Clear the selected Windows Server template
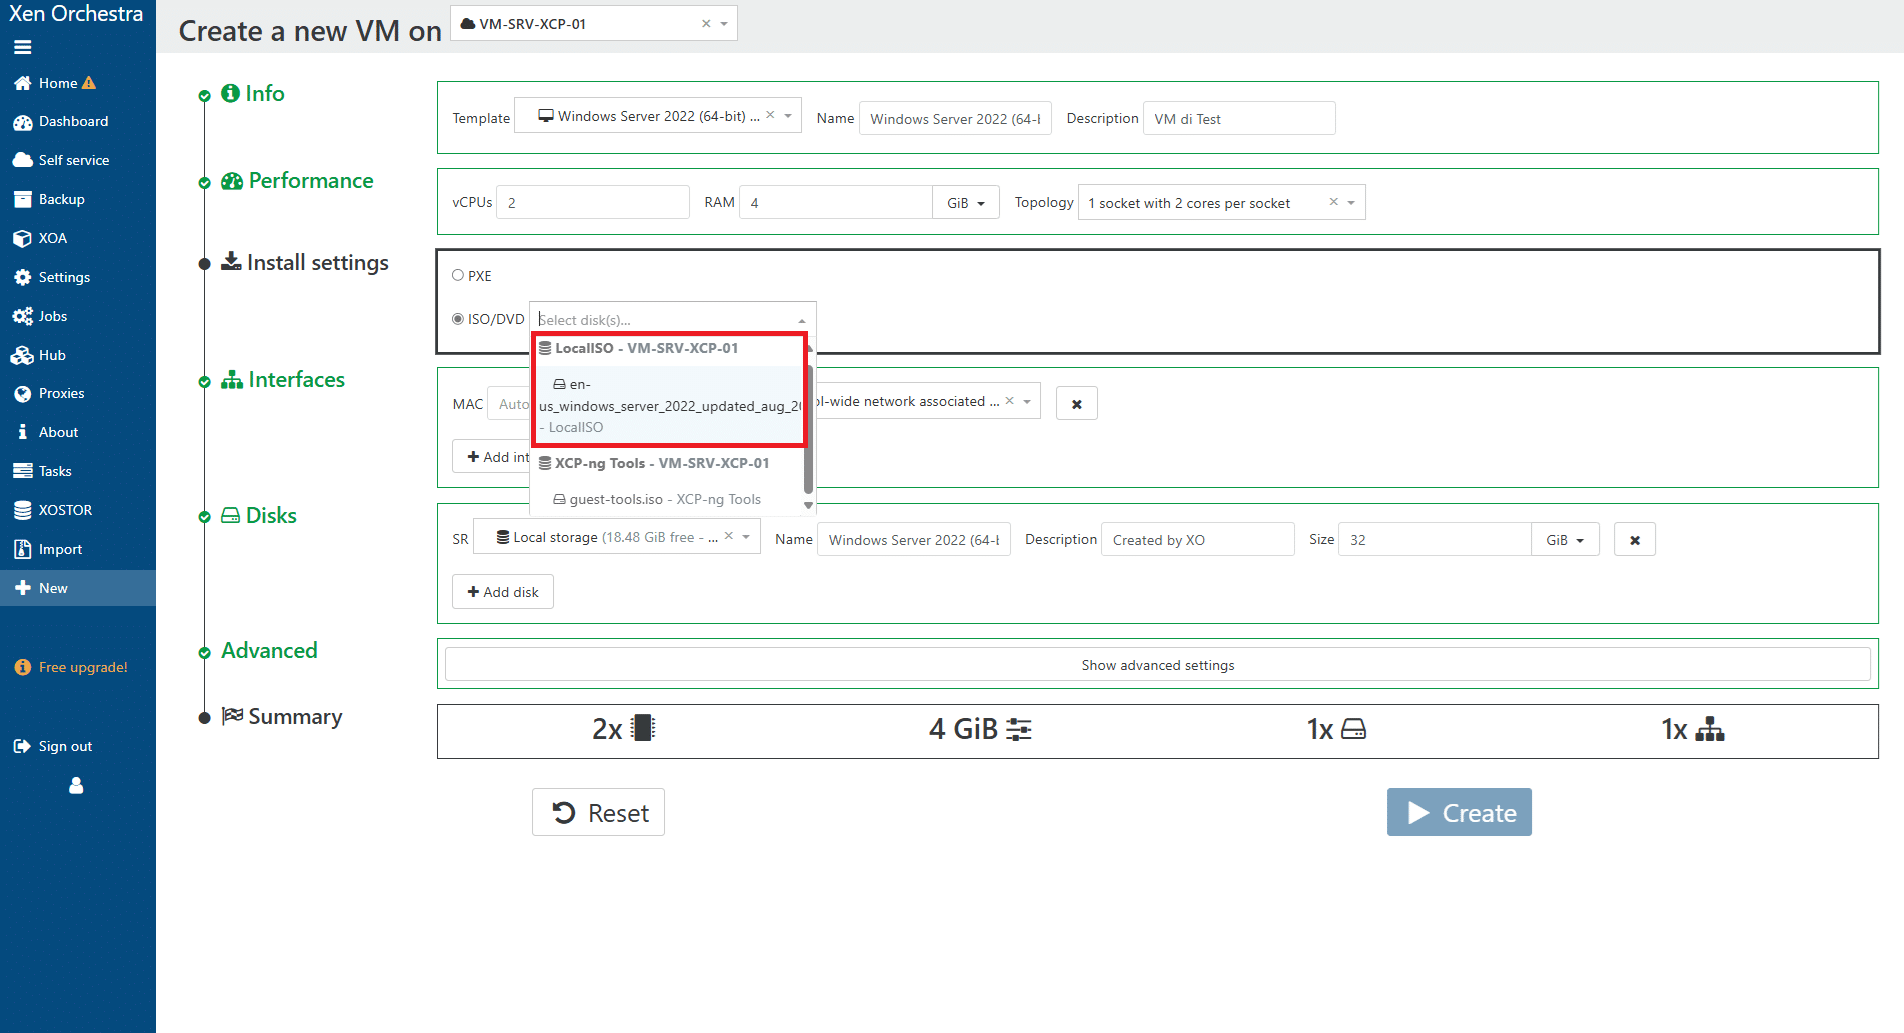The height and width of the screenshot is (1033, 1904). click(x=770, y=115)
